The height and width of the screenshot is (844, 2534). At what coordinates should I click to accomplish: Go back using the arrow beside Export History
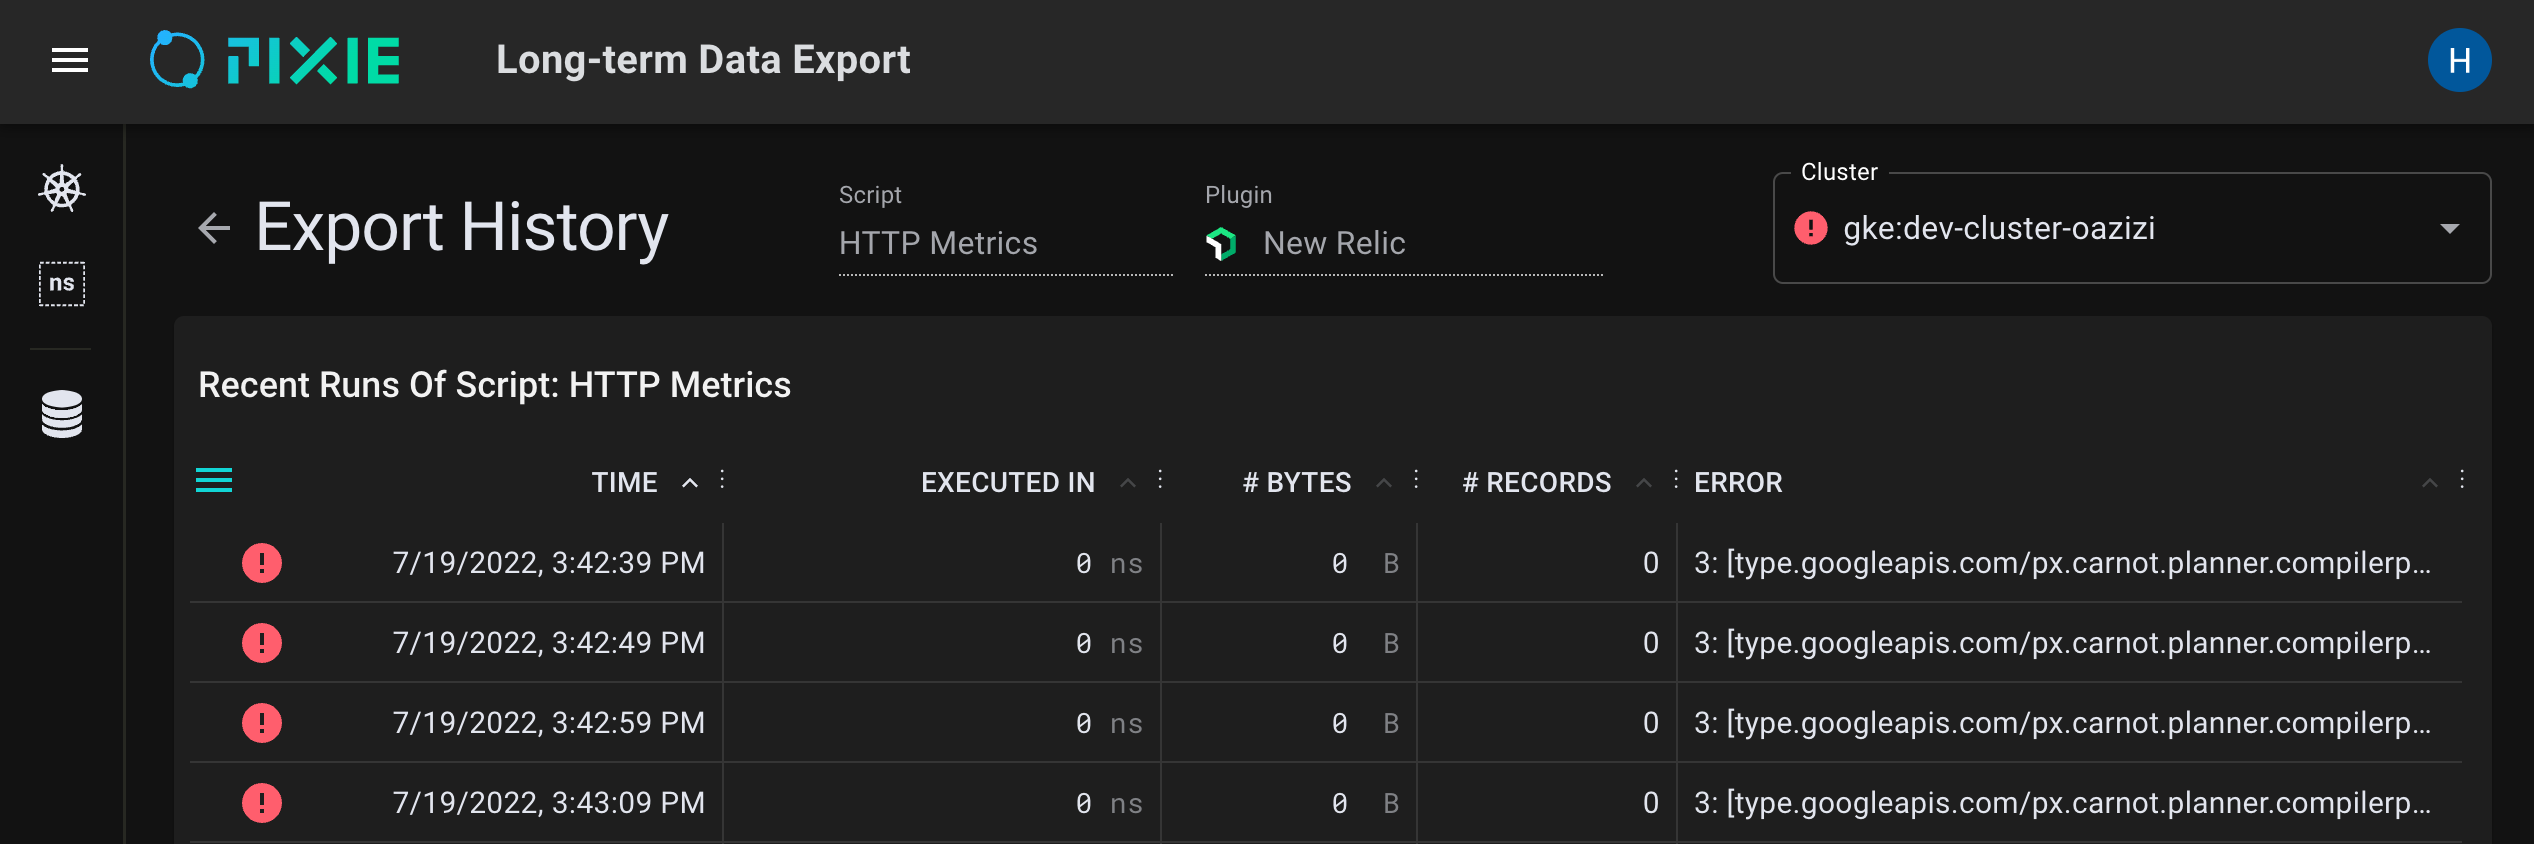pyautogui.click(x=214, y=229)
